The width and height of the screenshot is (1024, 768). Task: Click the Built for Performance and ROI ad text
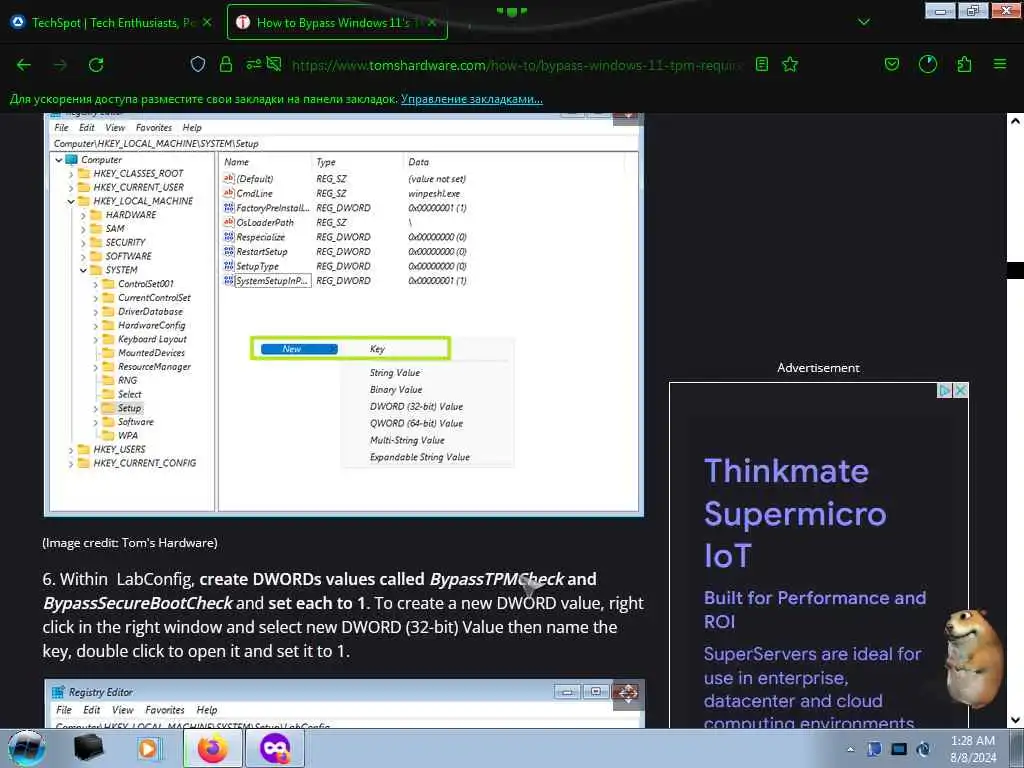coord(814,609)
